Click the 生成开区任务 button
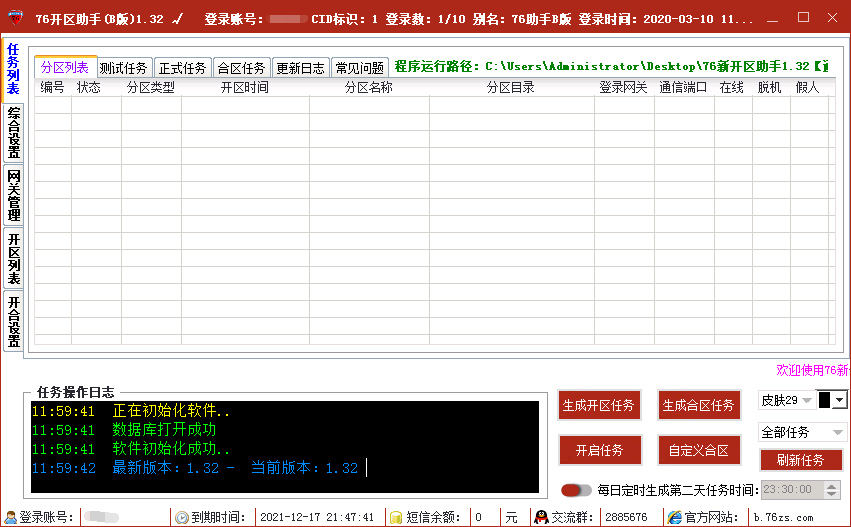851x527 pixels. 598,406
